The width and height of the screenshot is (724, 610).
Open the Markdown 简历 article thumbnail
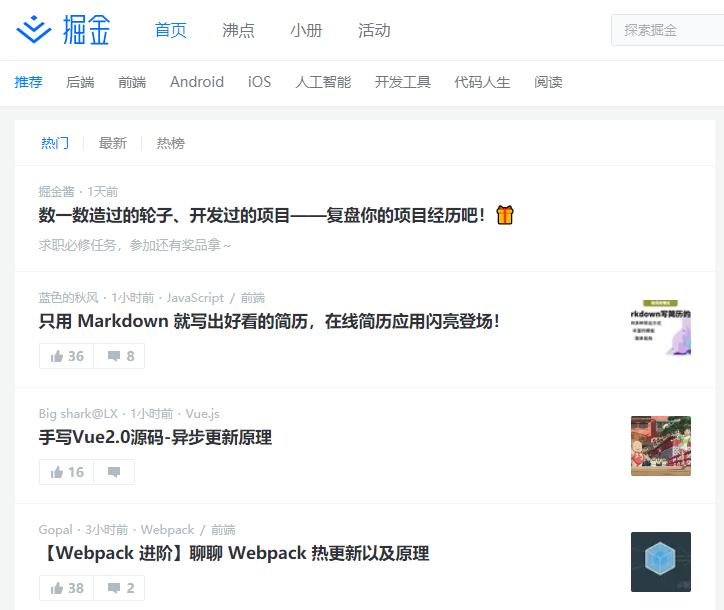[x=661, y=327]
